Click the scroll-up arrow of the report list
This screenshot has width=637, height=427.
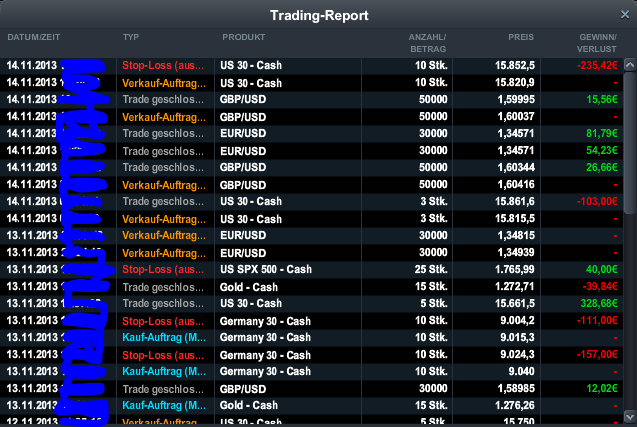pyautogui.click(x=630, y=64)
